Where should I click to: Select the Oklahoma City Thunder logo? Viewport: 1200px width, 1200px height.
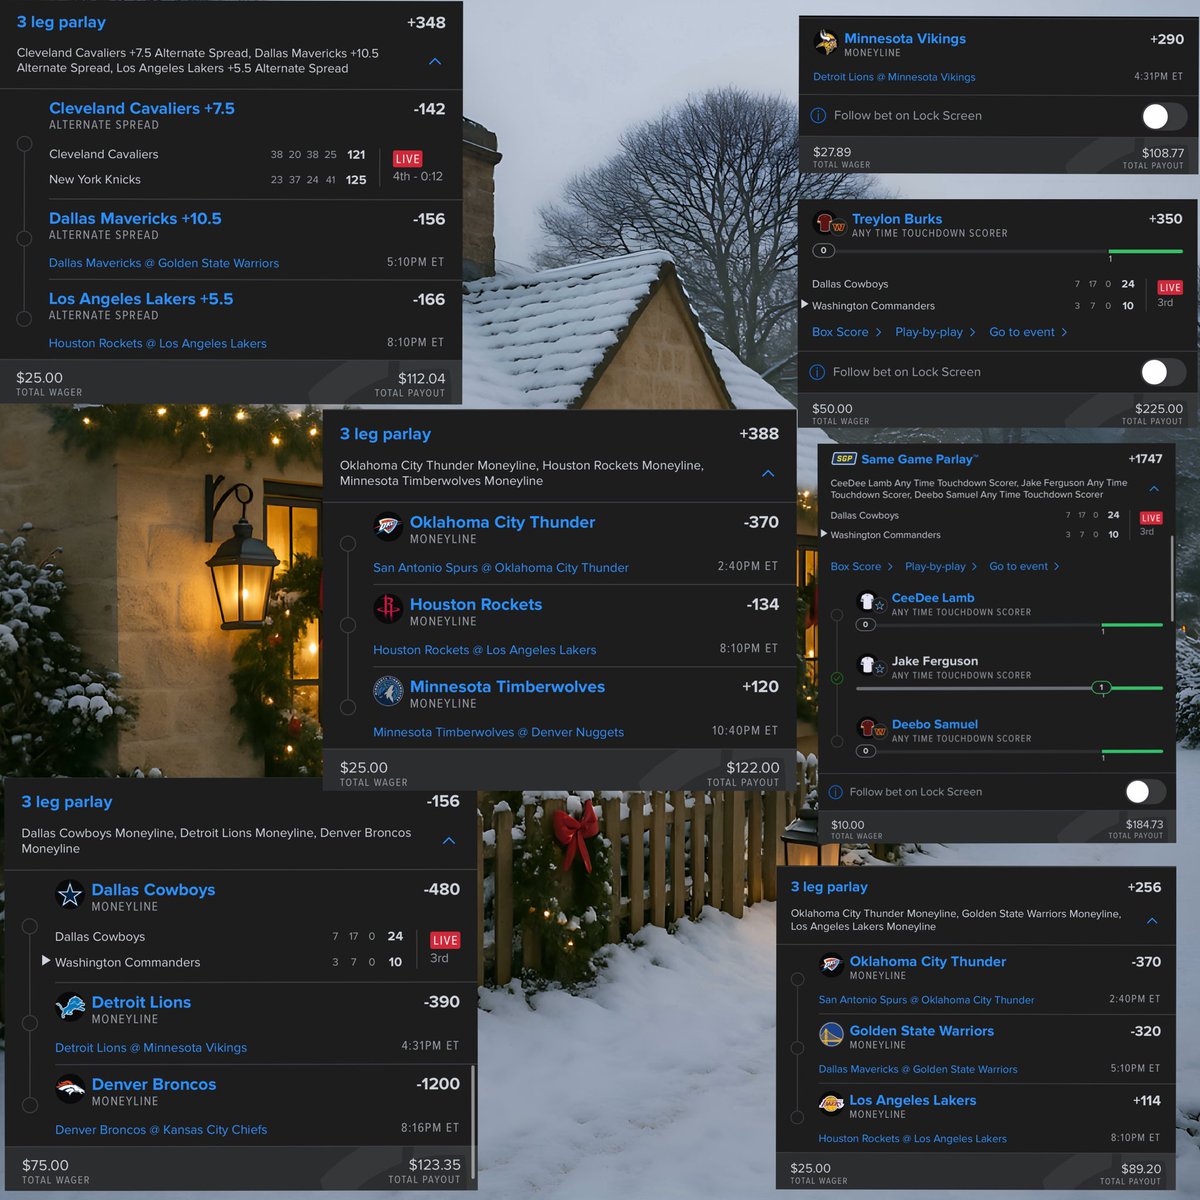click(x=386, y=529)
